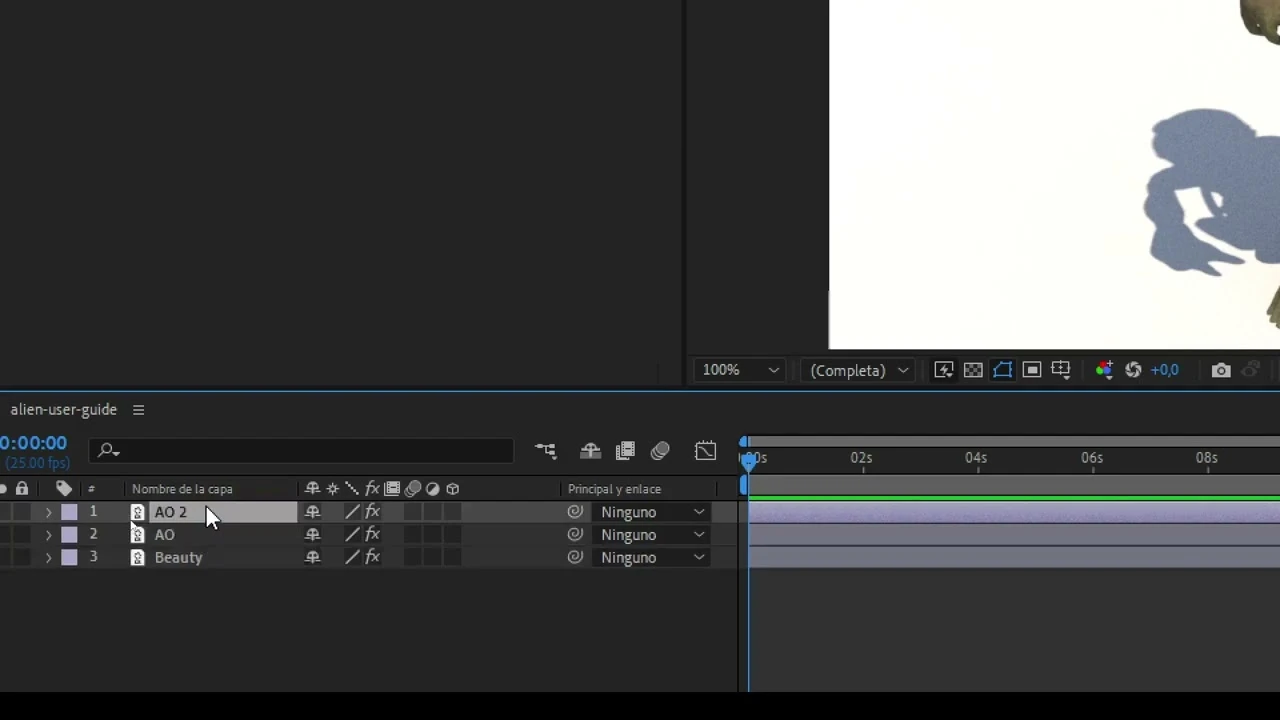
Task: Open parent dropdown for Beauty layer
Action: 653,558
